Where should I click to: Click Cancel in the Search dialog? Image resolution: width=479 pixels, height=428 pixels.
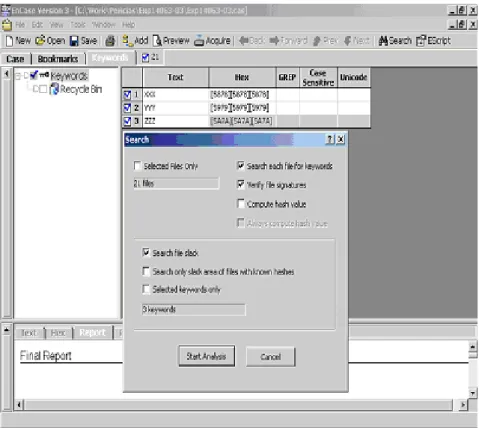click(x=270, y=357)
